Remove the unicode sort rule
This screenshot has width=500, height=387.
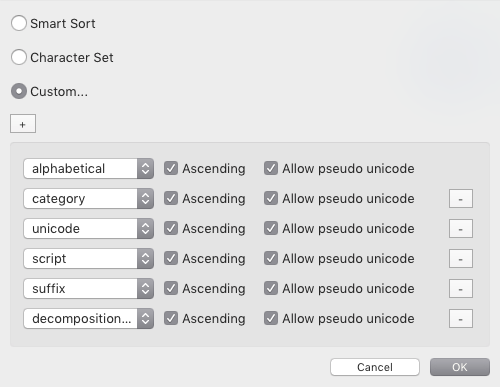click(461, 229)
